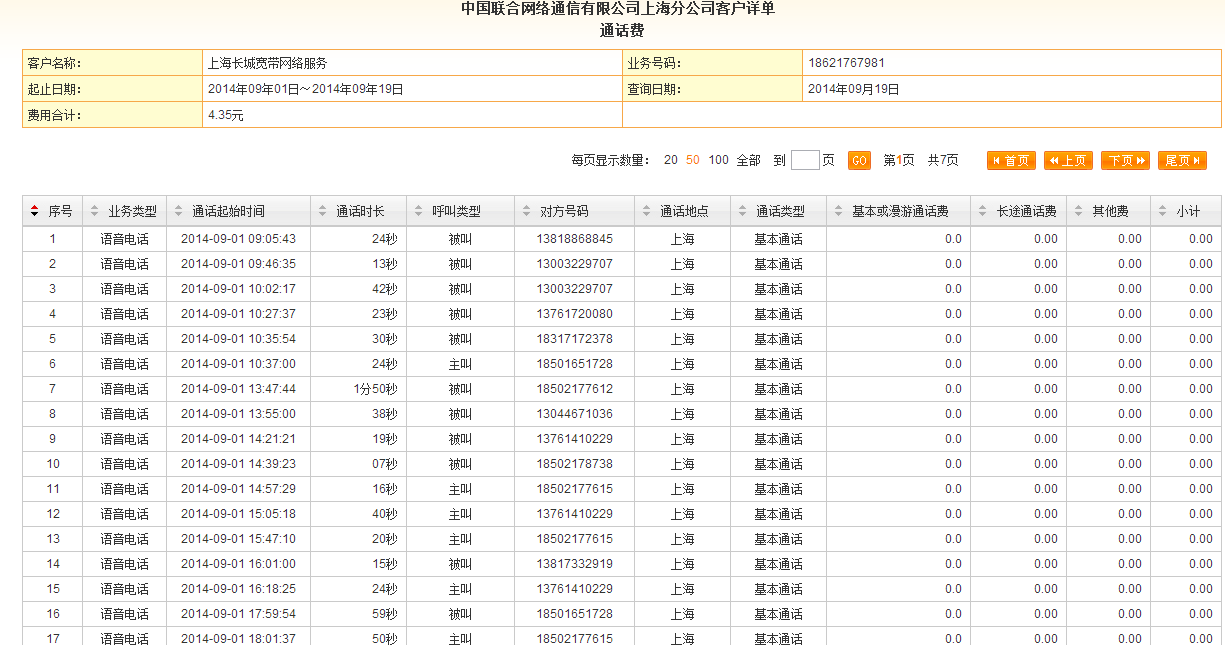
Task: Sort by 基本或漫游通话费 column header
Action: [x=899, y=212]
